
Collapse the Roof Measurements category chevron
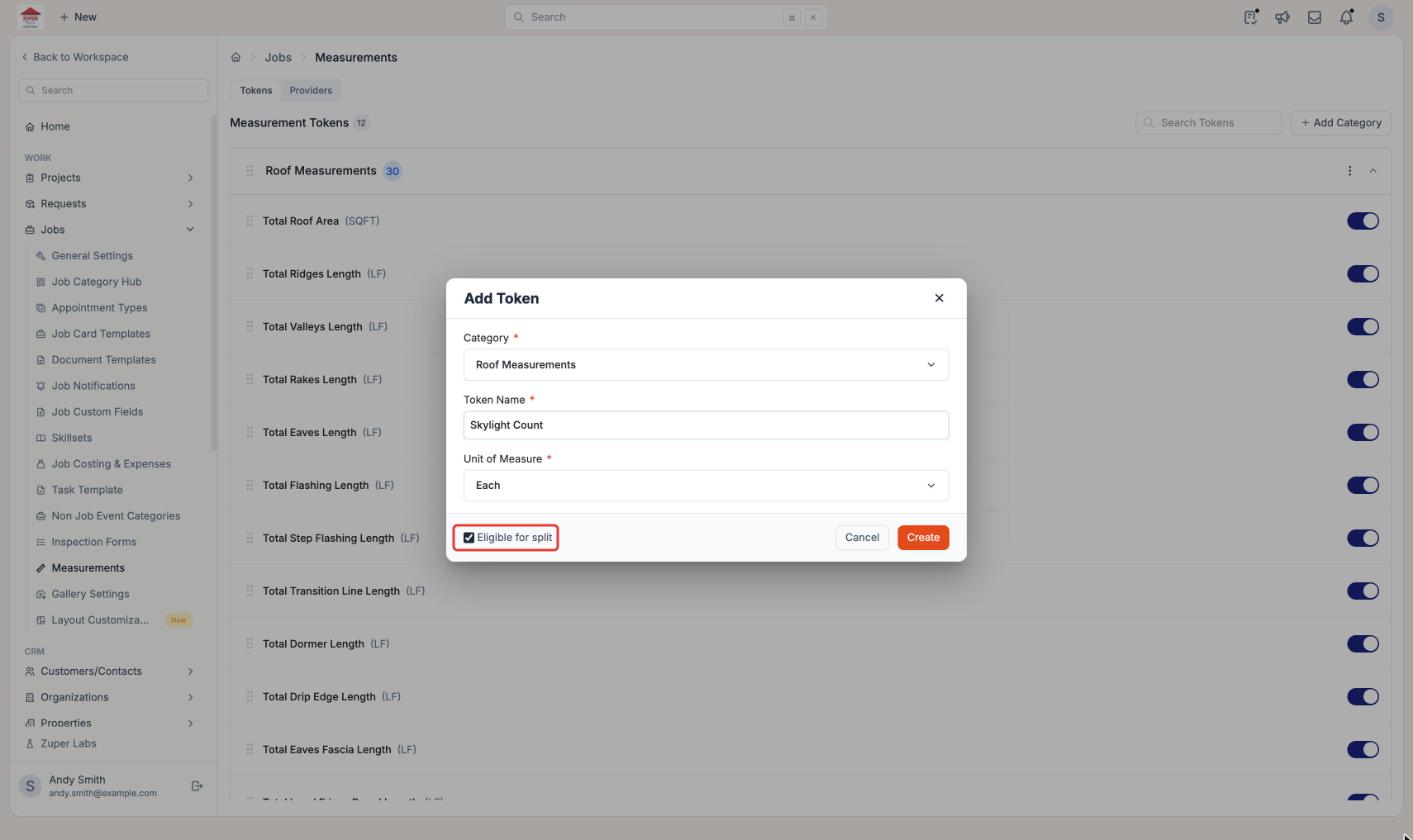click(1373, 171)
